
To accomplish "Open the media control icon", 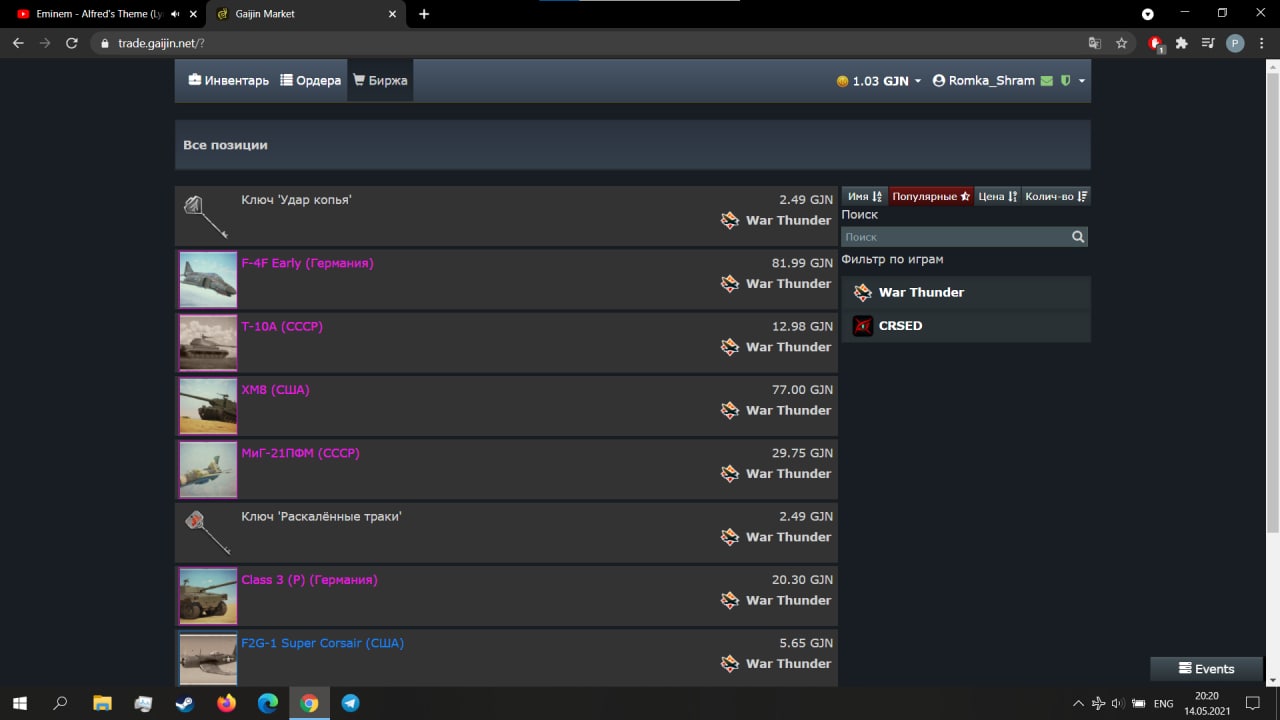I will [1207, 43].
